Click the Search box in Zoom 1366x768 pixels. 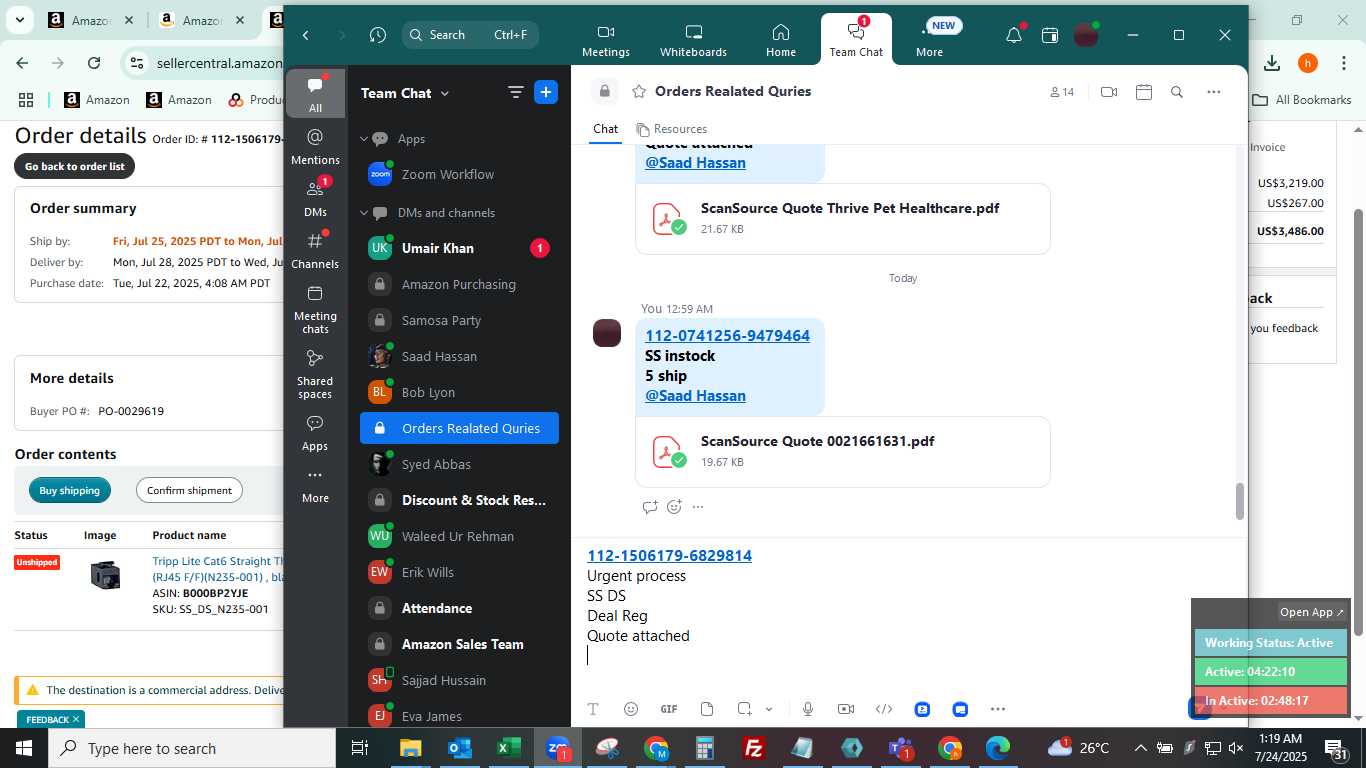coord(470,35)
